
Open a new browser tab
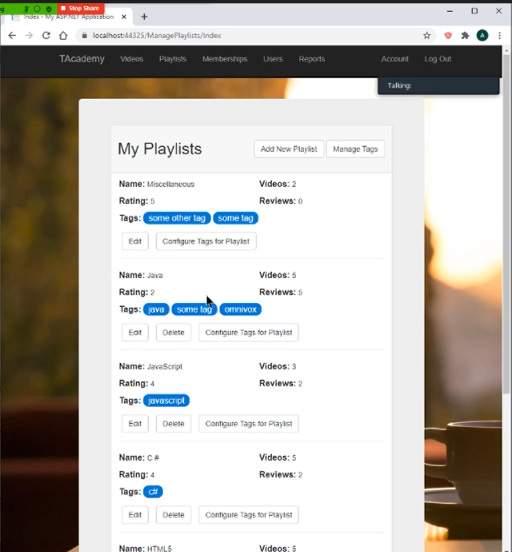(144, 17)
